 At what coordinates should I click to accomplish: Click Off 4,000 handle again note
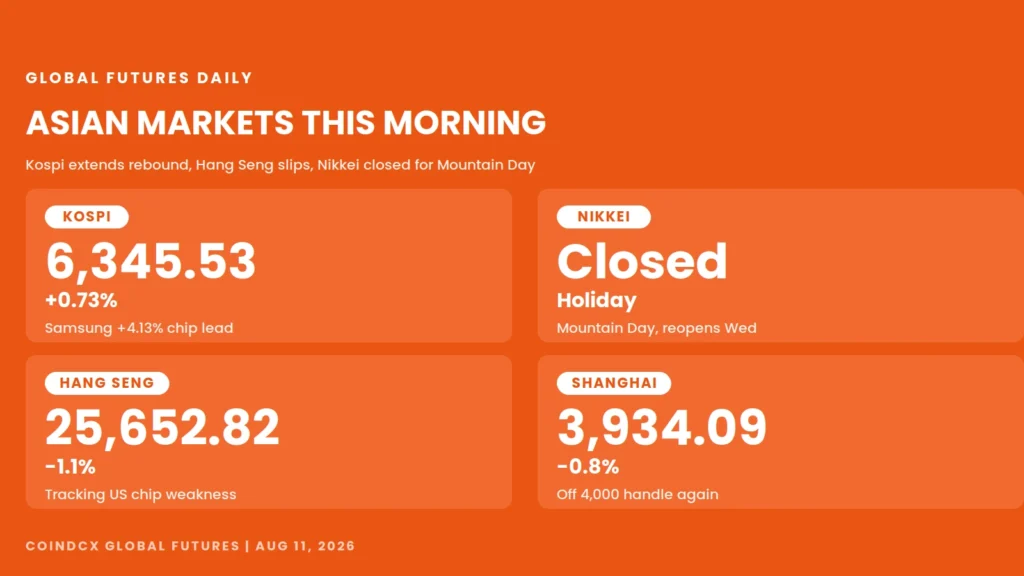637,494
